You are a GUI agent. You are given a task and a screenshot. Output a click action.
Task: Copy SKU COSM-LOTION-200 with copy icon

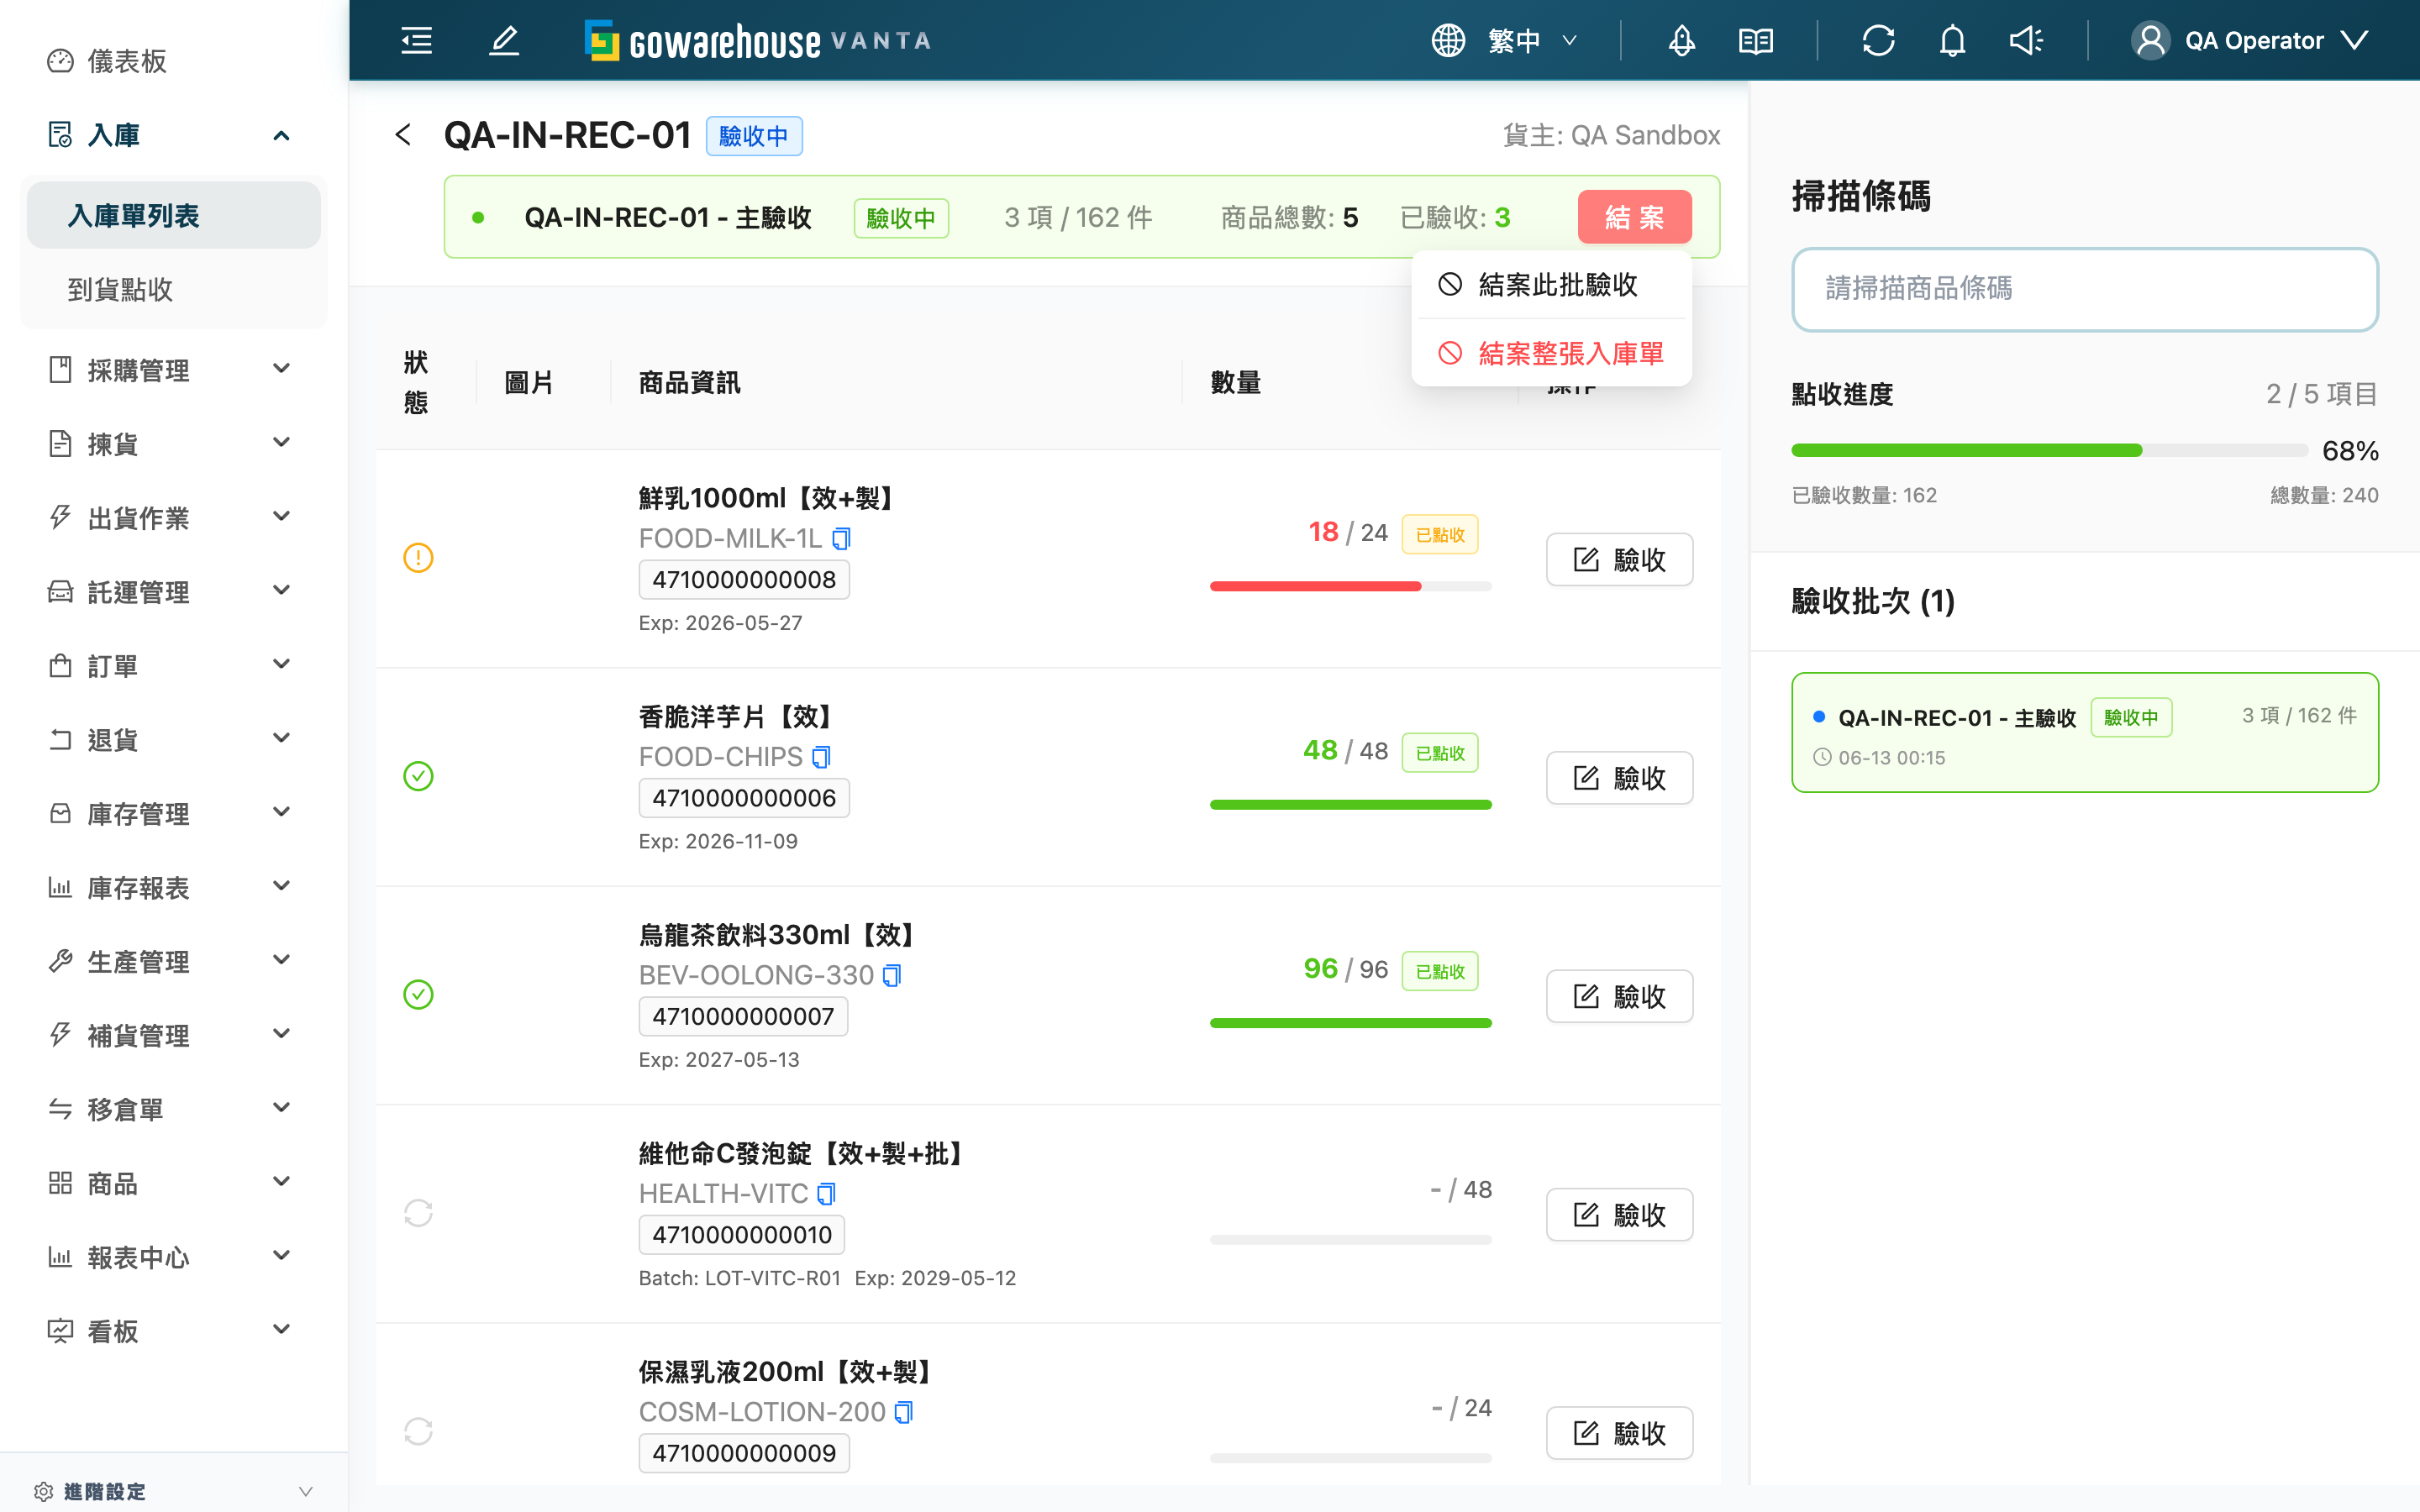coord(904,1412)
